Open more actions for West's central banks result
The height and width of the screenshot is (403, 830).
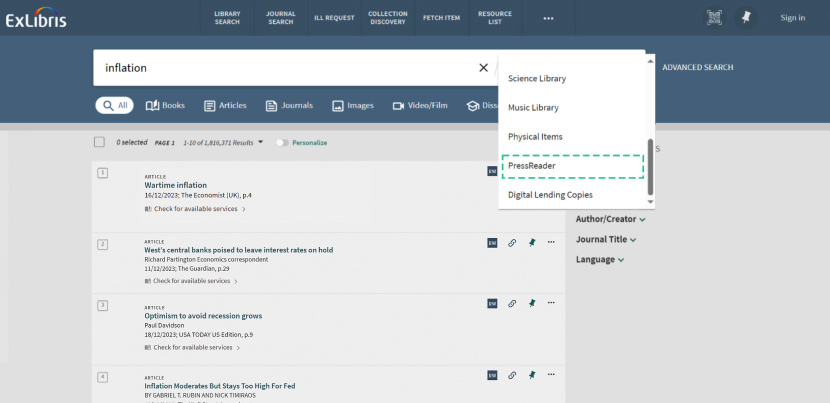pyautogui.click(x=551, y=242)
